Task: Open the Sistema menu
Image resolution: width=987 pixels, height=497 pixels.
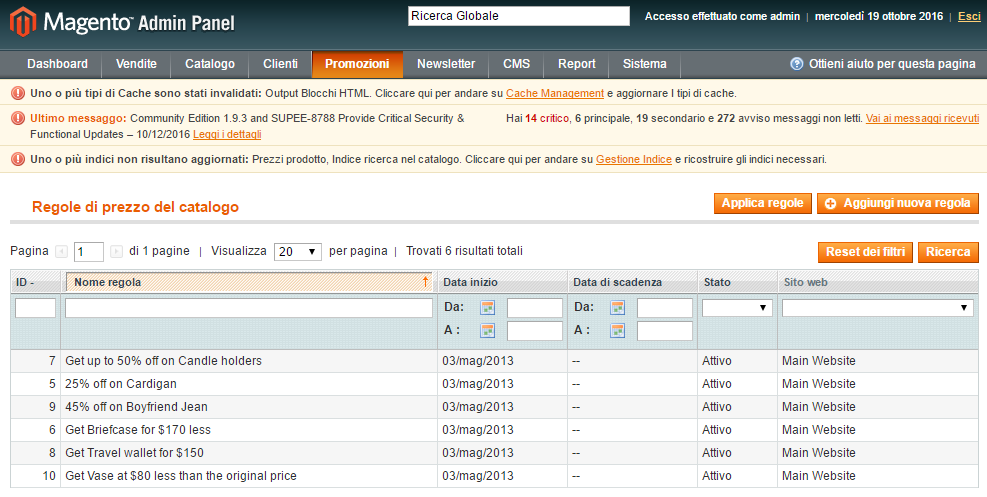Action: 645,64
